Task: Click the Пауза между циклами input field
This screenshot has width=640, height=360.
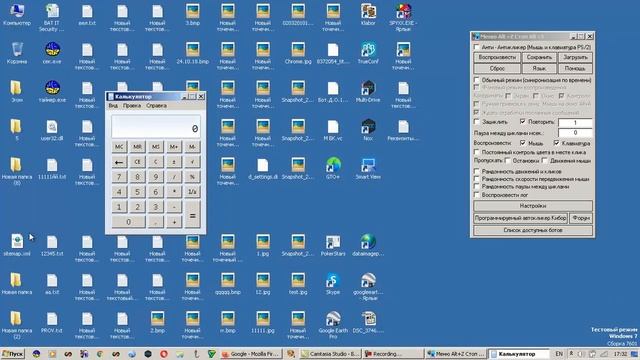Action: click(575, 133)
